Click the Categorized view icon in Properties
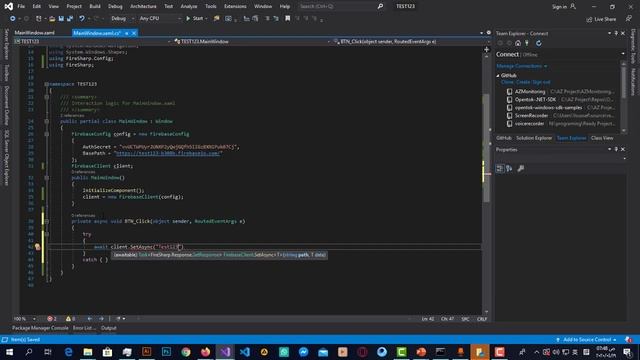The height and width of the screenshot is (360, 640). click(x=500, y=169)
